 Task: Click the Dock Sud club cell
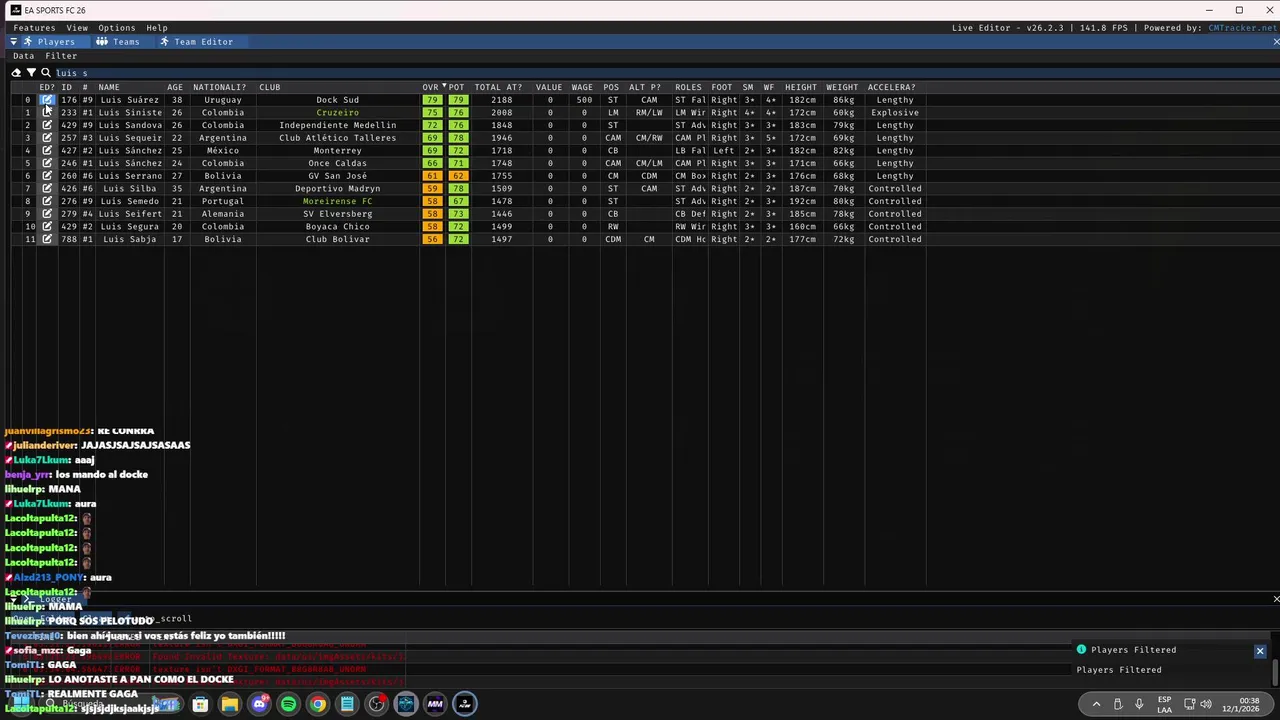click(x=337, y=100)
